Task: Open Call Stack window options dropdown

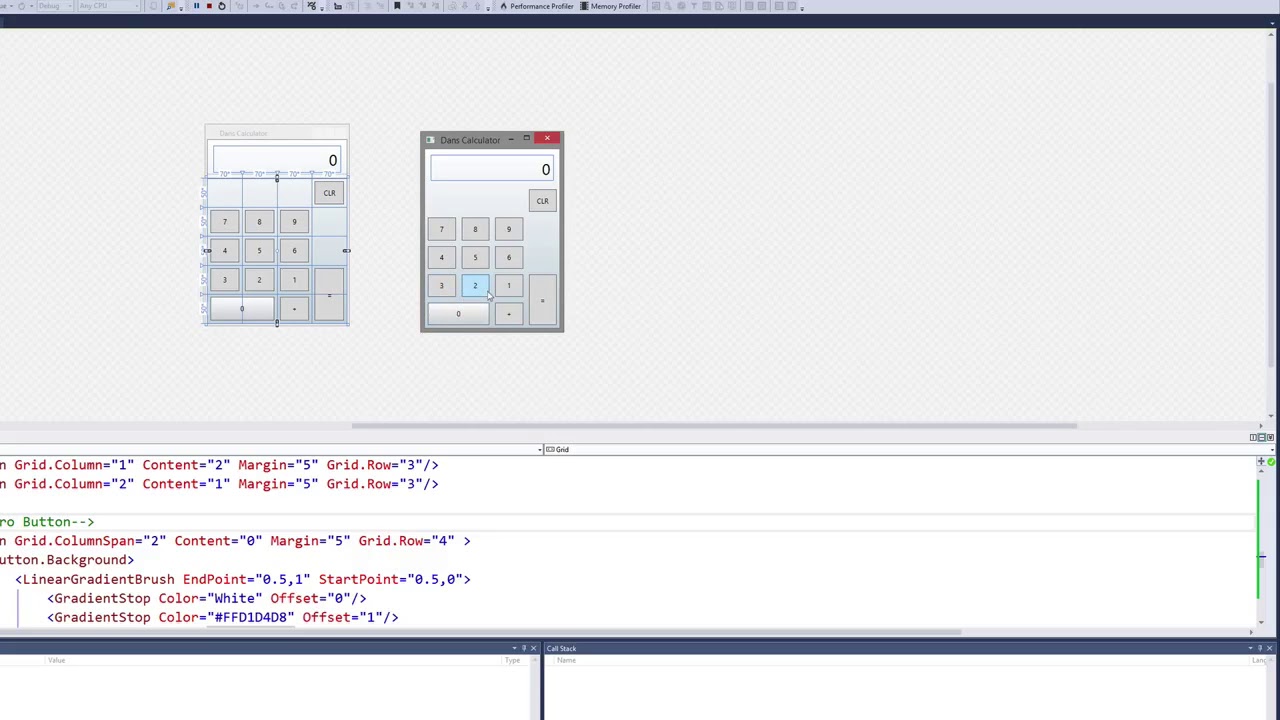Action: 1250,649
